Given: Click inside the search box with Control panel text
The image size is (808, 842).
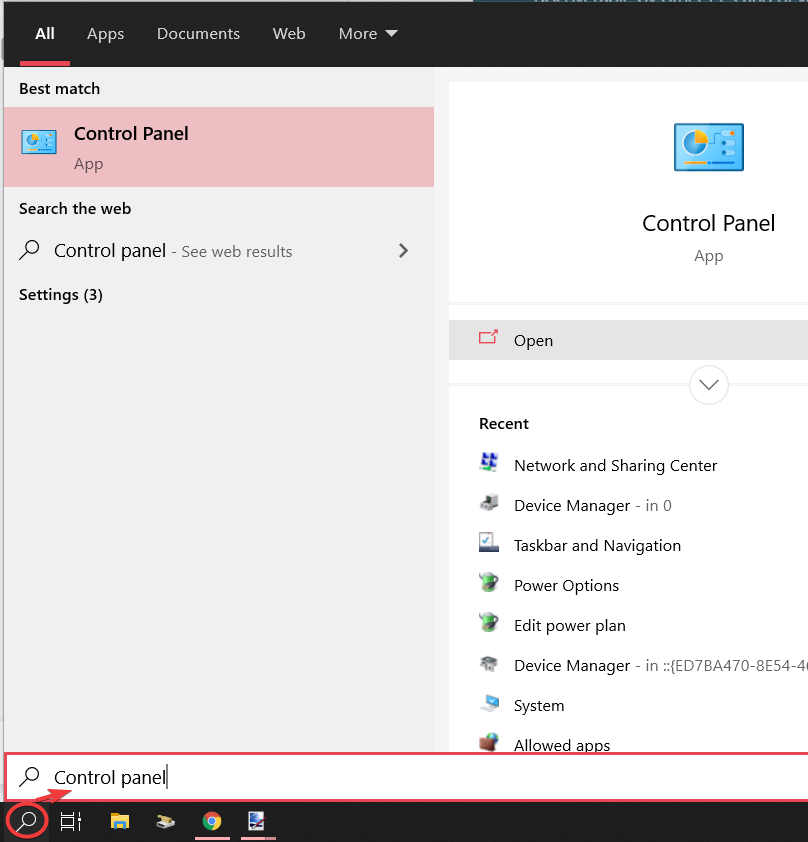Looking at the screenshot, I should tap(406, 777).
